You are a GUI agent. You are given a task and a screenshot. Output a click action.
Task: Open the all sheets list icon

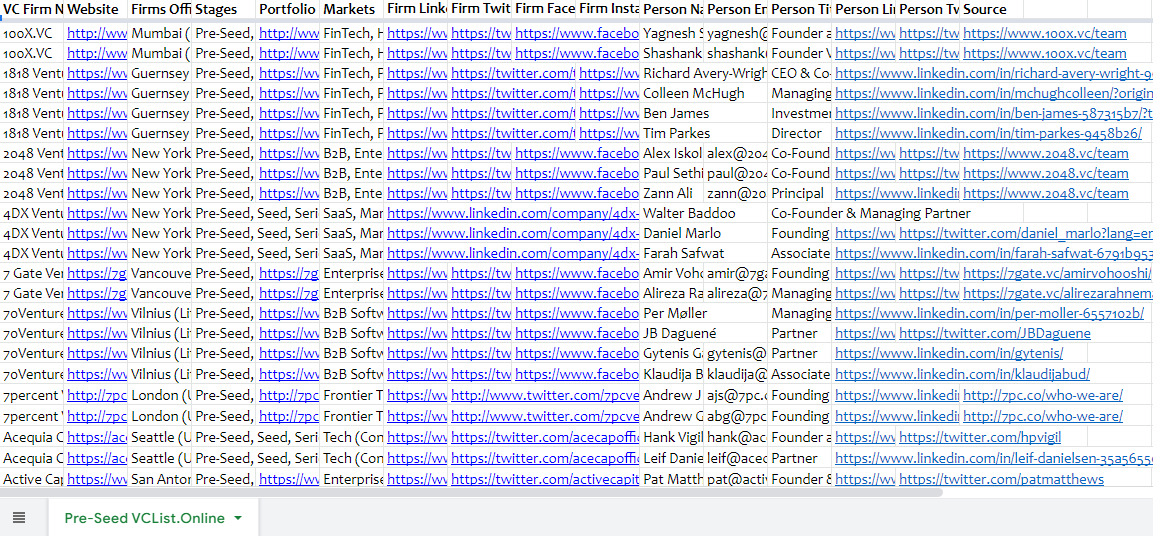[19, 518]
